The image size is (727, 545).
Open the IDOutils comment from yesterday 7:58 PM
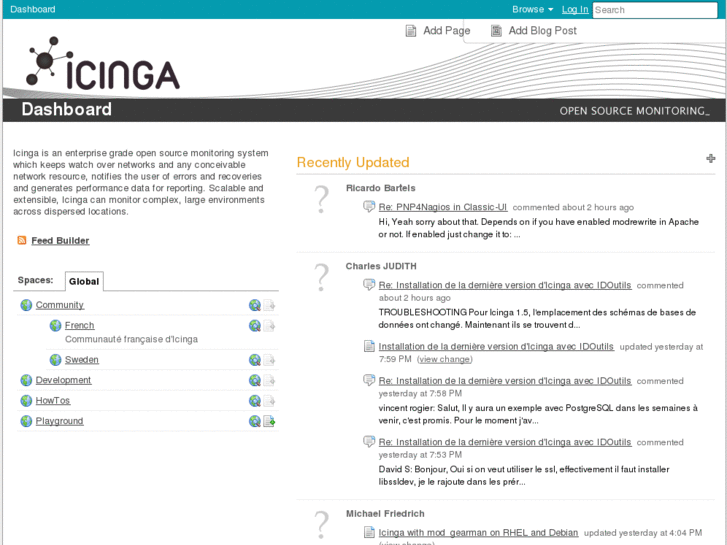point(505,380)
